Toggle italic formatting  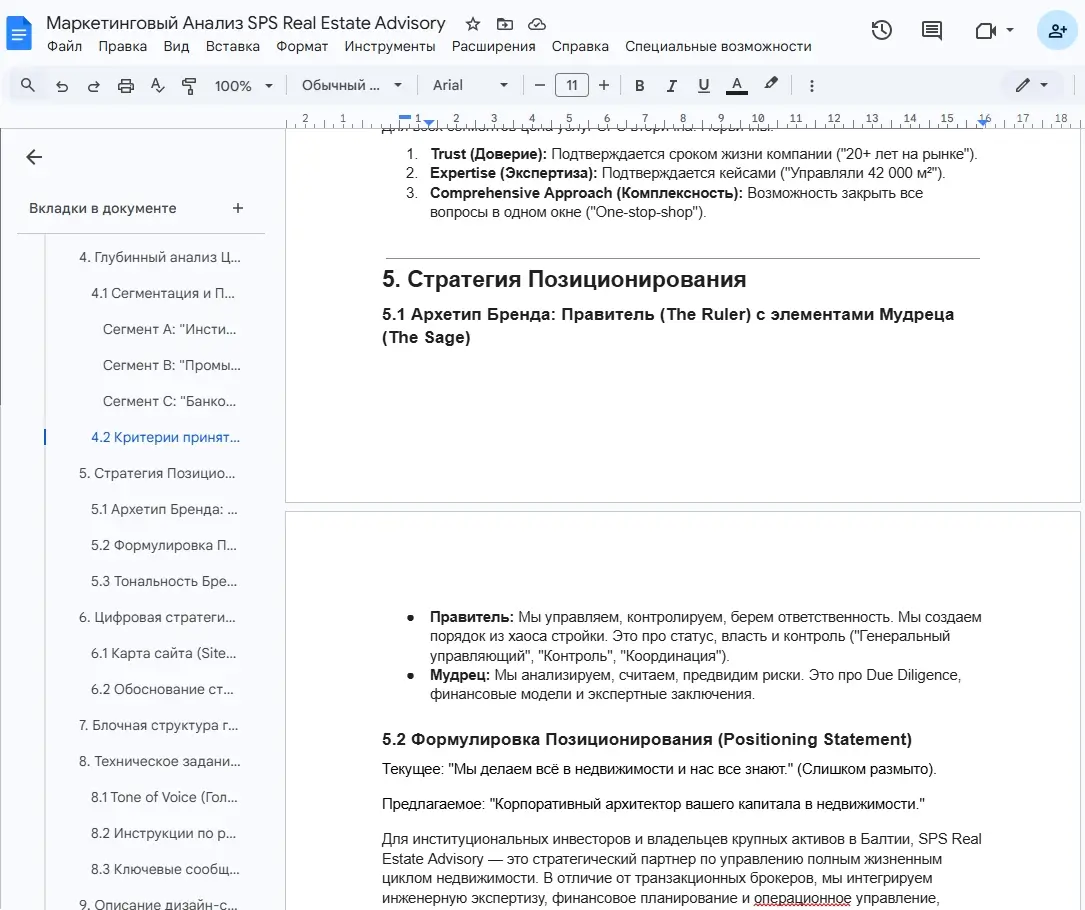tap(671, 85)
